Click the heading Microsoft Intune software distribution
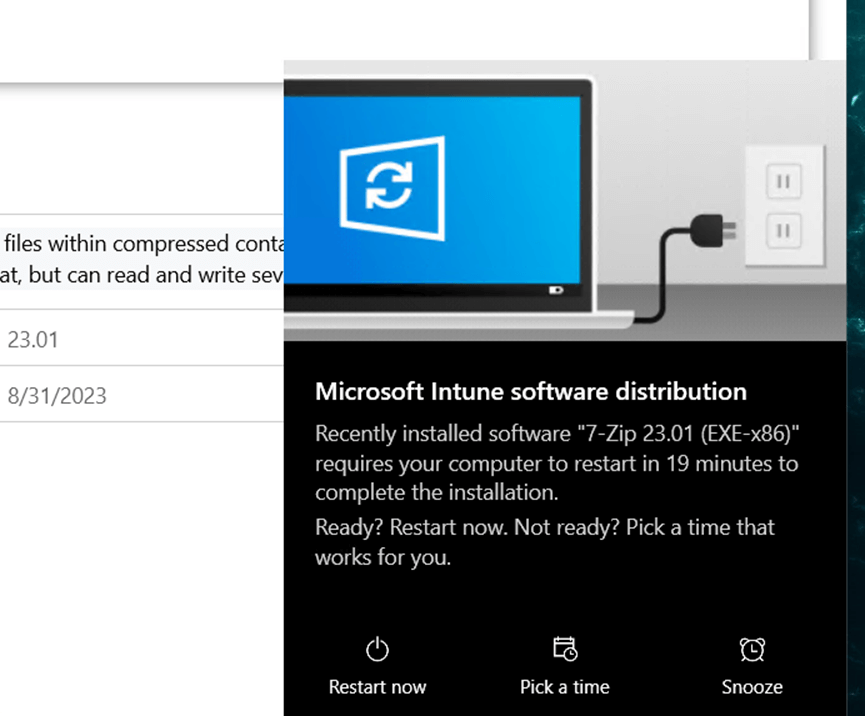The height and width of the screenshot is (716, 865). (531, 391)
